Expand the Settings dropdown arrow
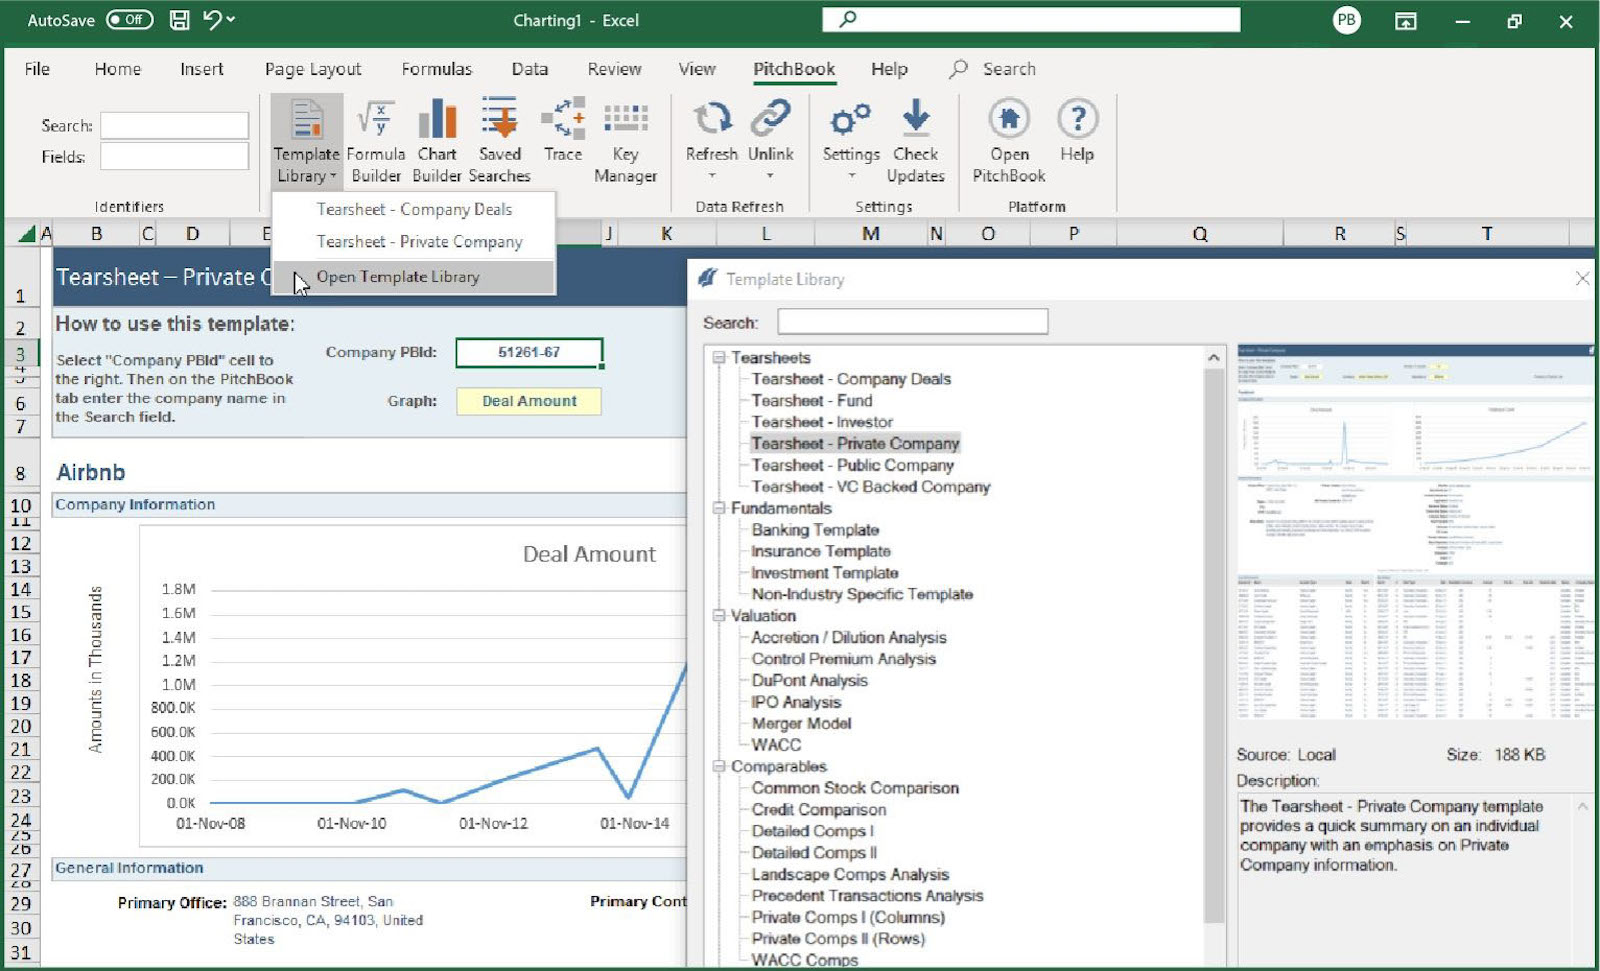Image resolution: width=1600 pixels, height=971 pixels. pyautogui.click(x=851, y=176)
